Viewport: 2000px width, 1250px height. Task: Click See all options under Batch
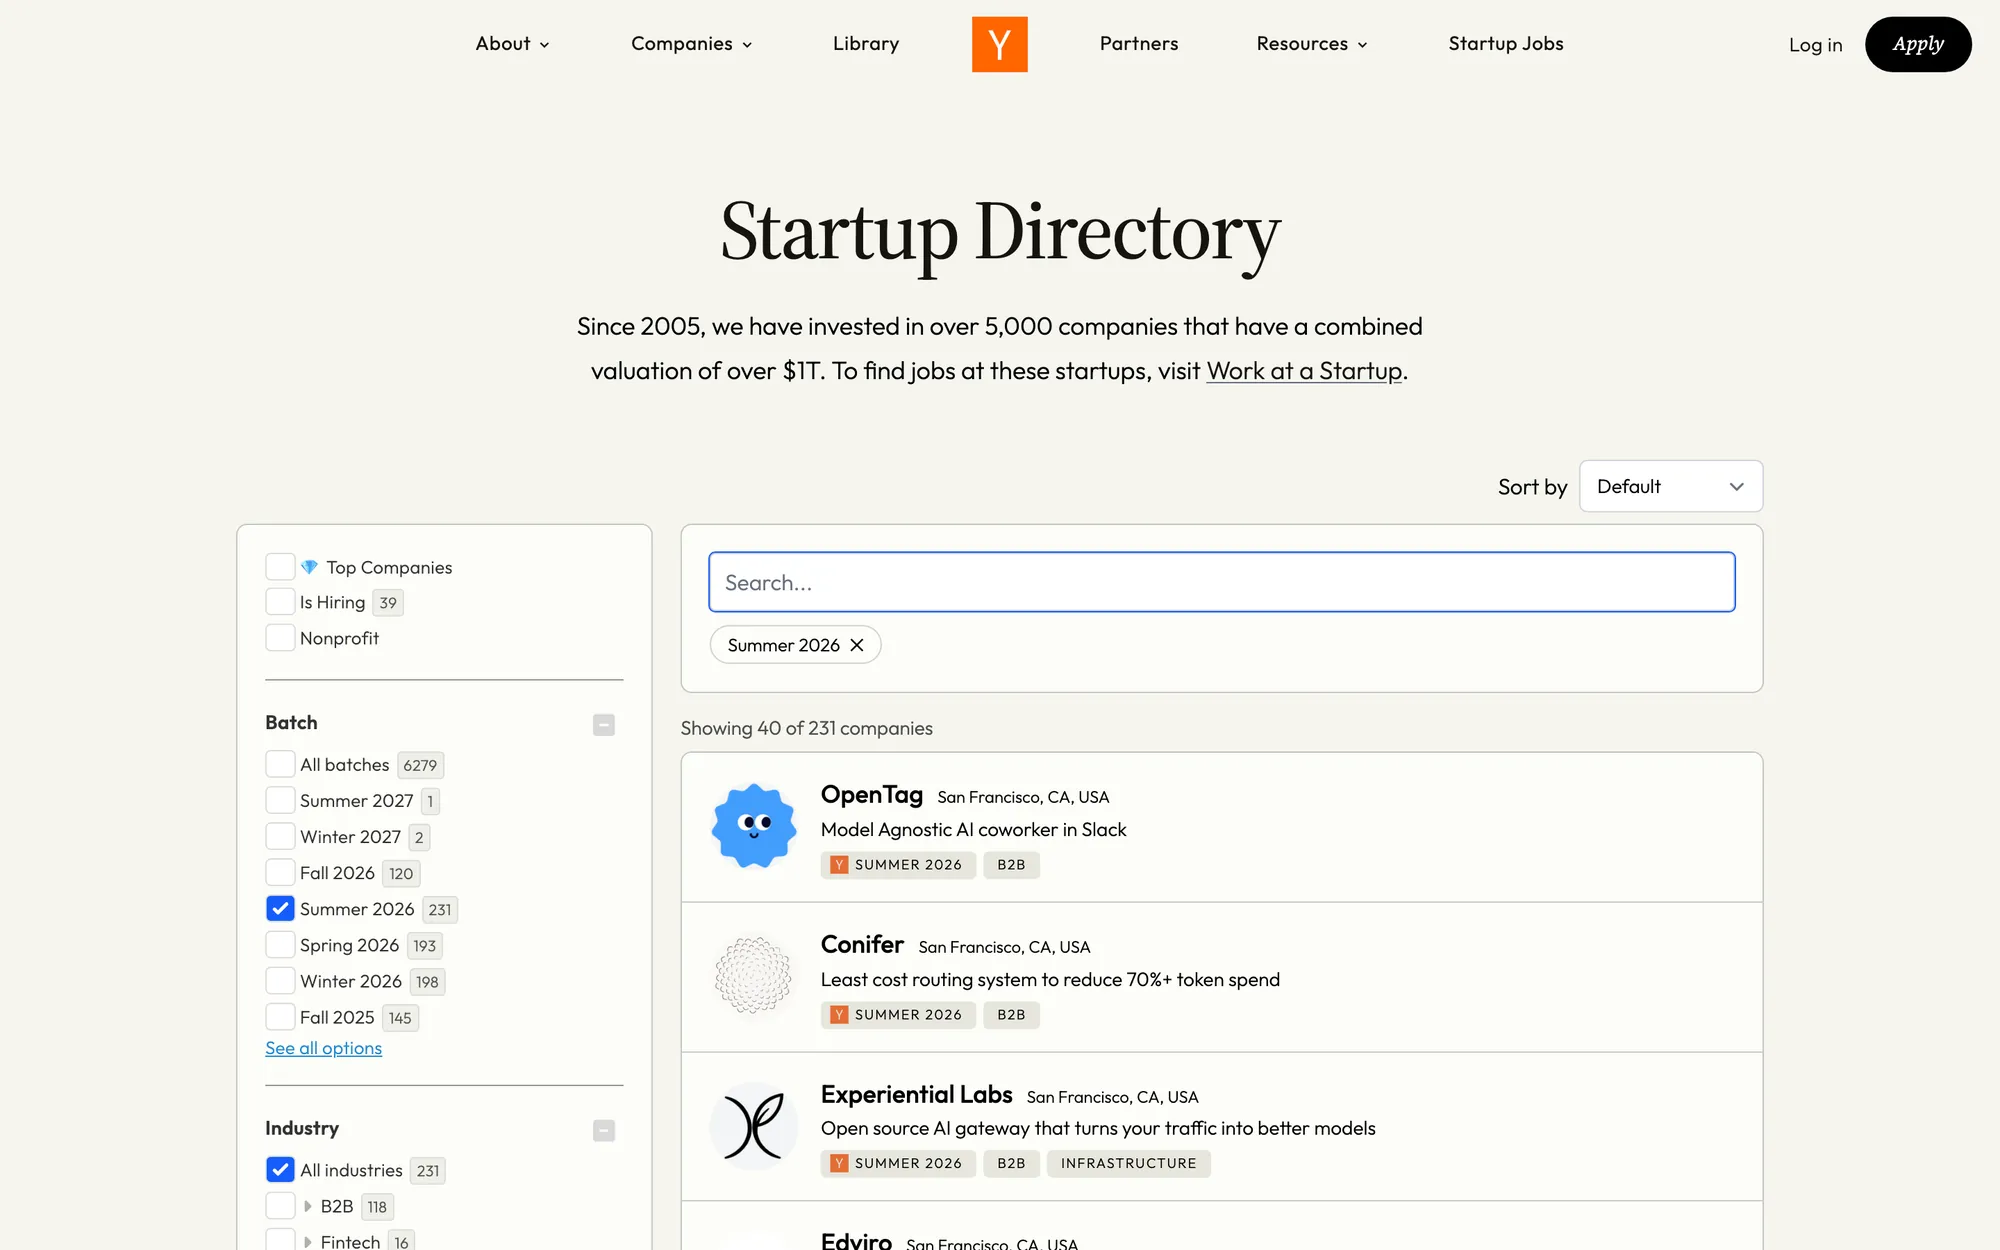[x=323, y=1048]
